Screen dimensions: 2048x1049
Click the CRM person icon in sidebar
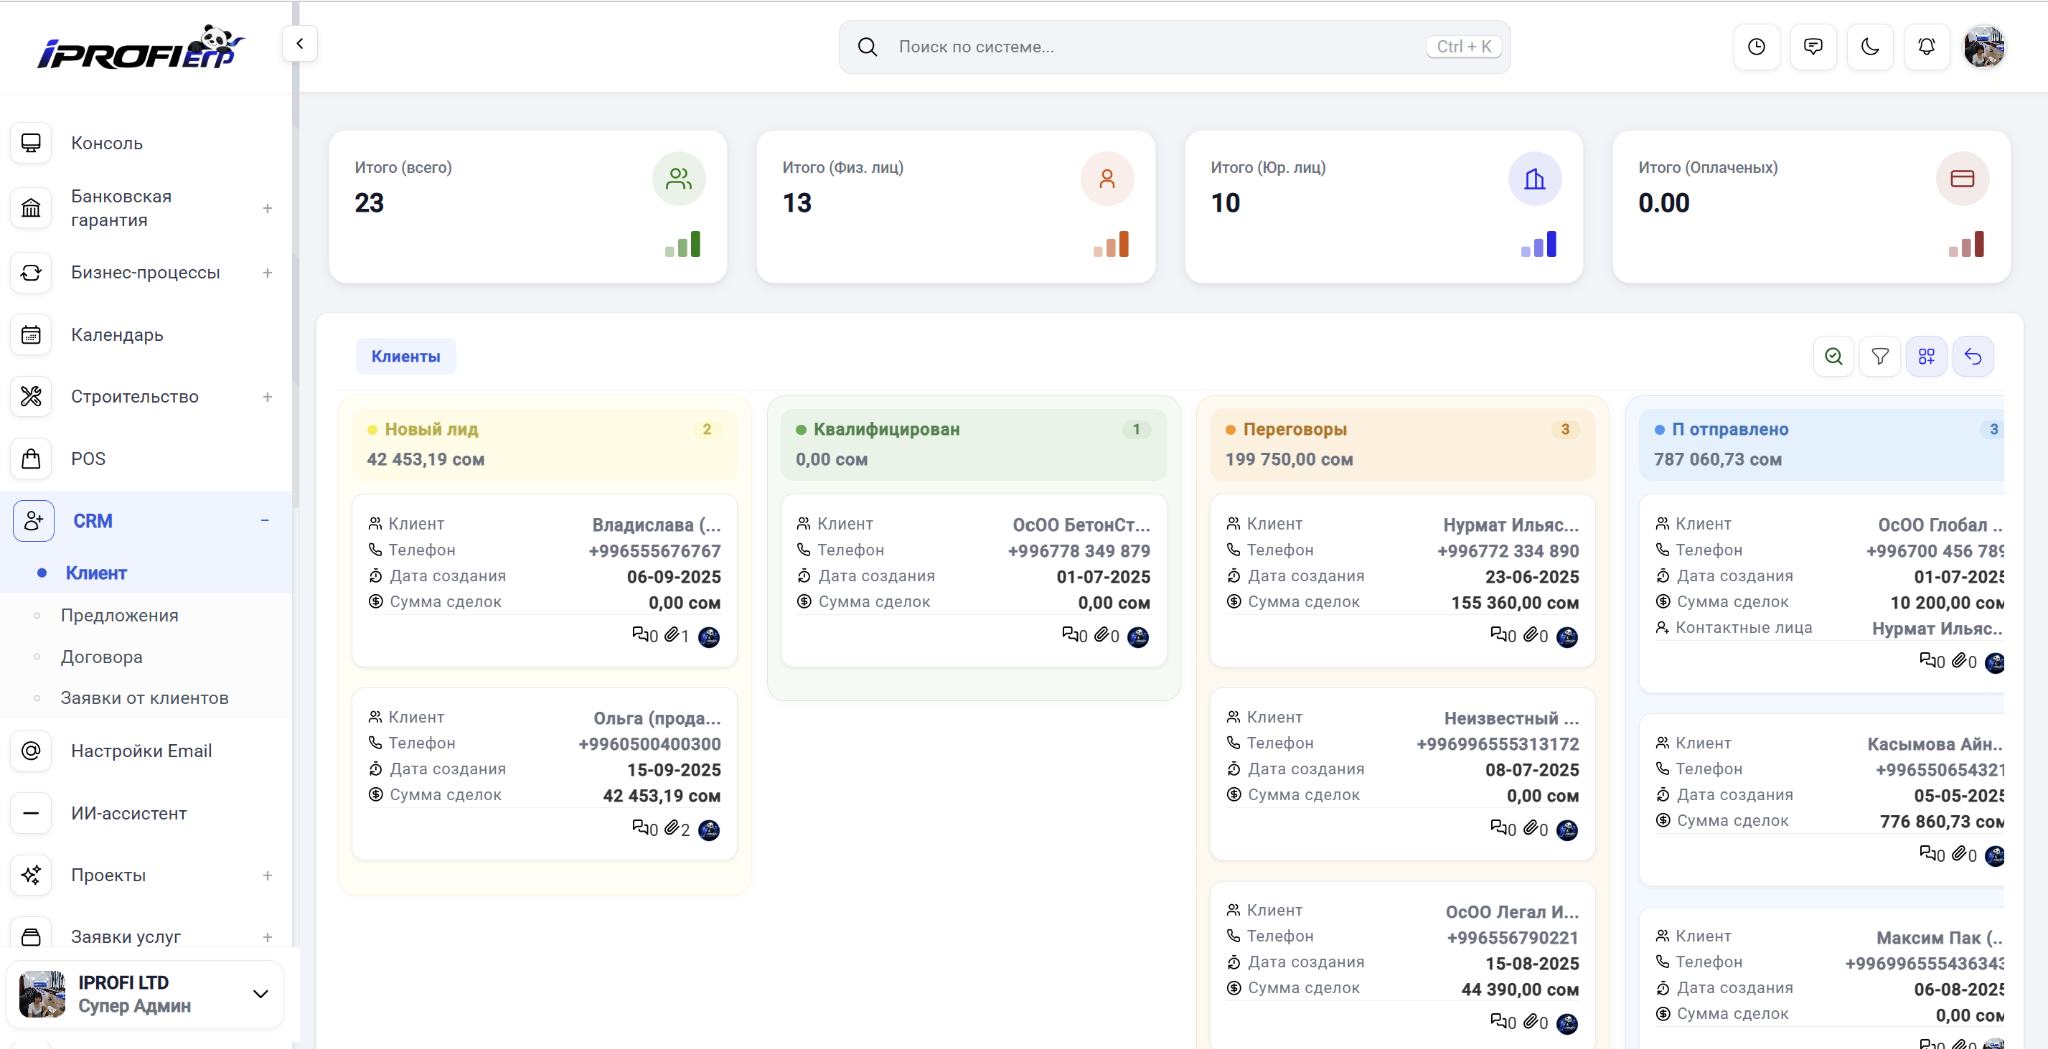click(x=33, y=521)
